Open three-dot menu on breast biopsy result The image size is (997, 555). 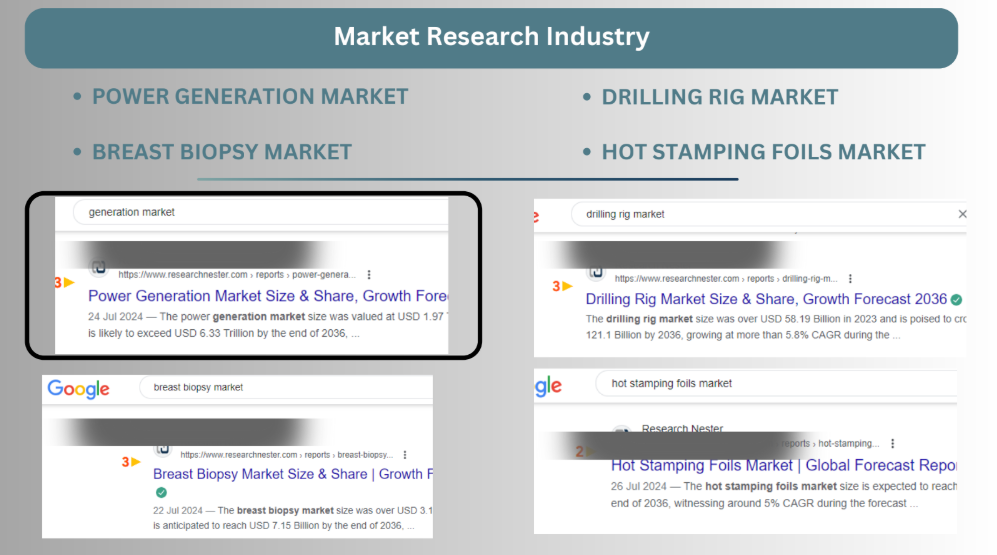[406, 455]
